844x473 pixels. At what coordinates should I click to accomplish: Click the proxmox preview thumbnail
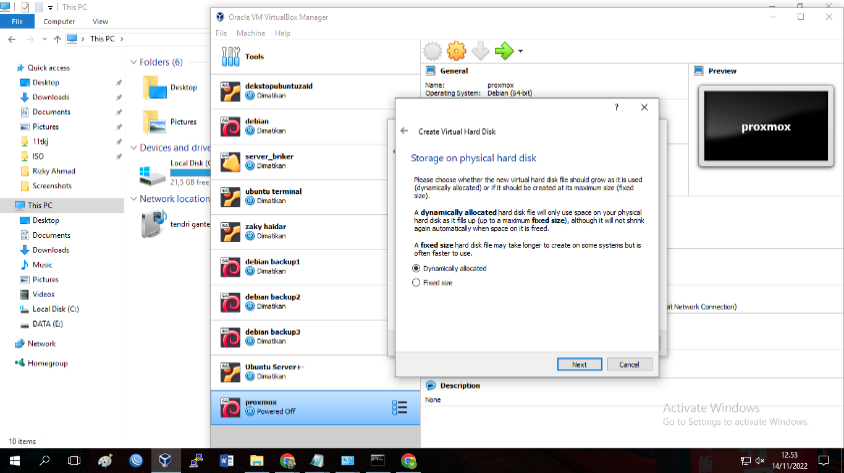[766, 126]
